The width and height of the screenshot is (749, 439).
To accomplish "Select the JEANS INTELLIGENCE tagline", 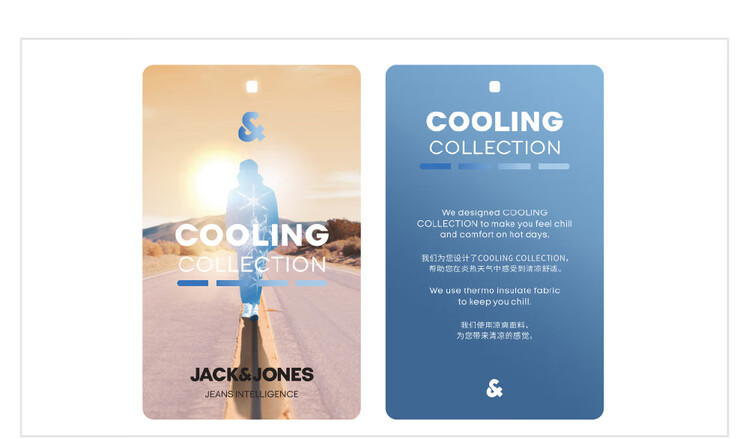I will point(252,394).
